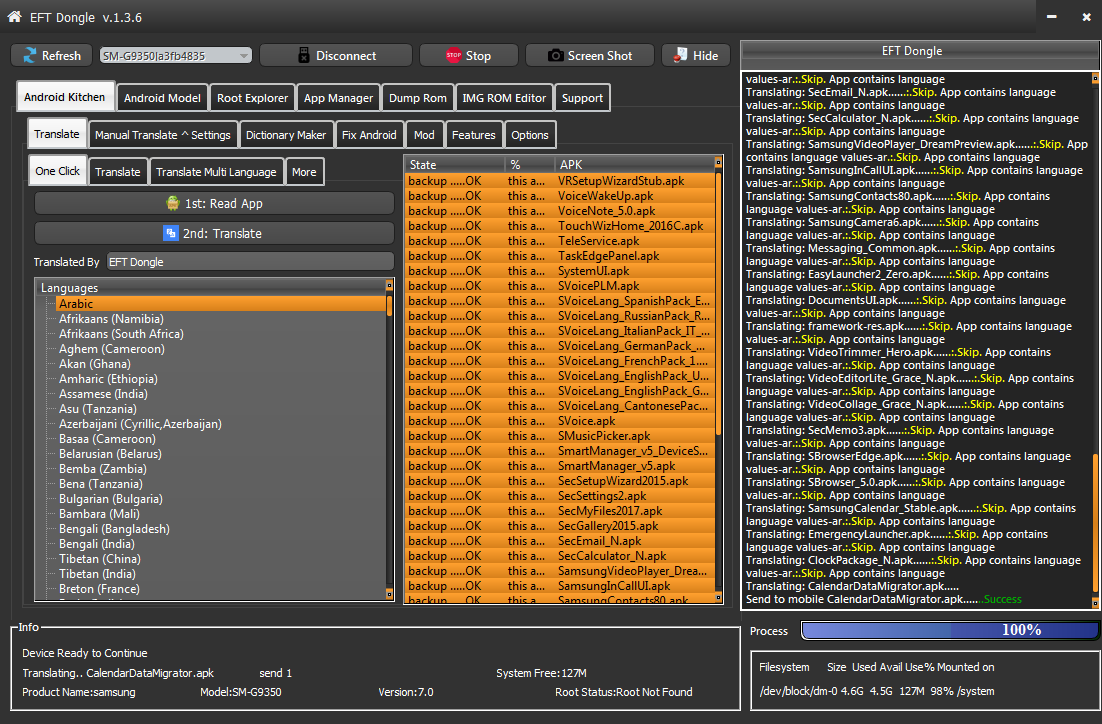Click the Languages list scrollbar
This screenshot has width=1102, height=724.
click(389, 441)
